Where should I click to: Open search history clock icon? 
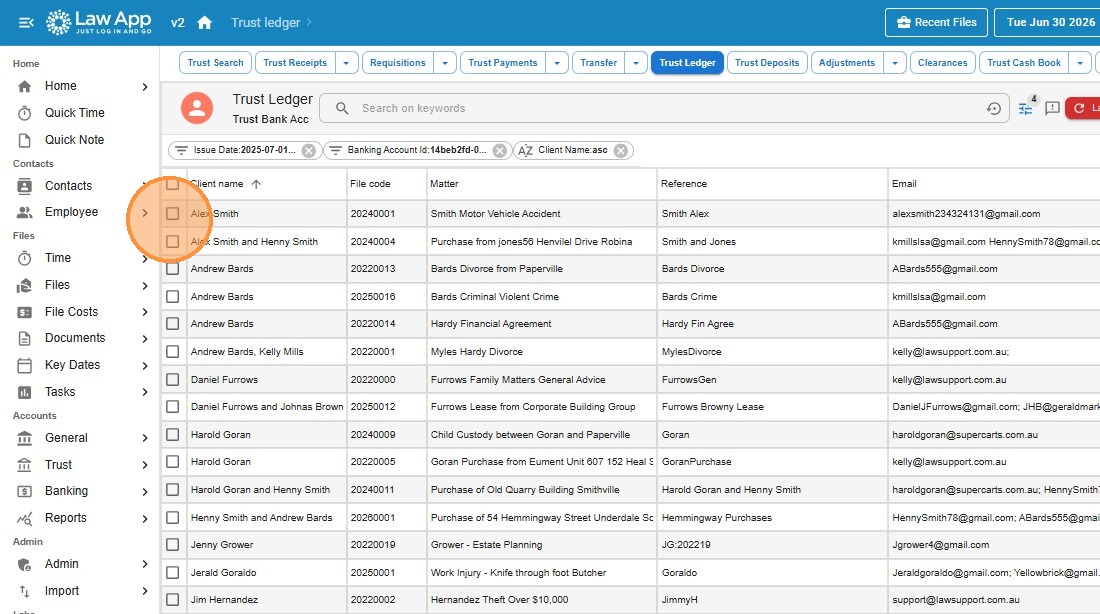point(993,108)
